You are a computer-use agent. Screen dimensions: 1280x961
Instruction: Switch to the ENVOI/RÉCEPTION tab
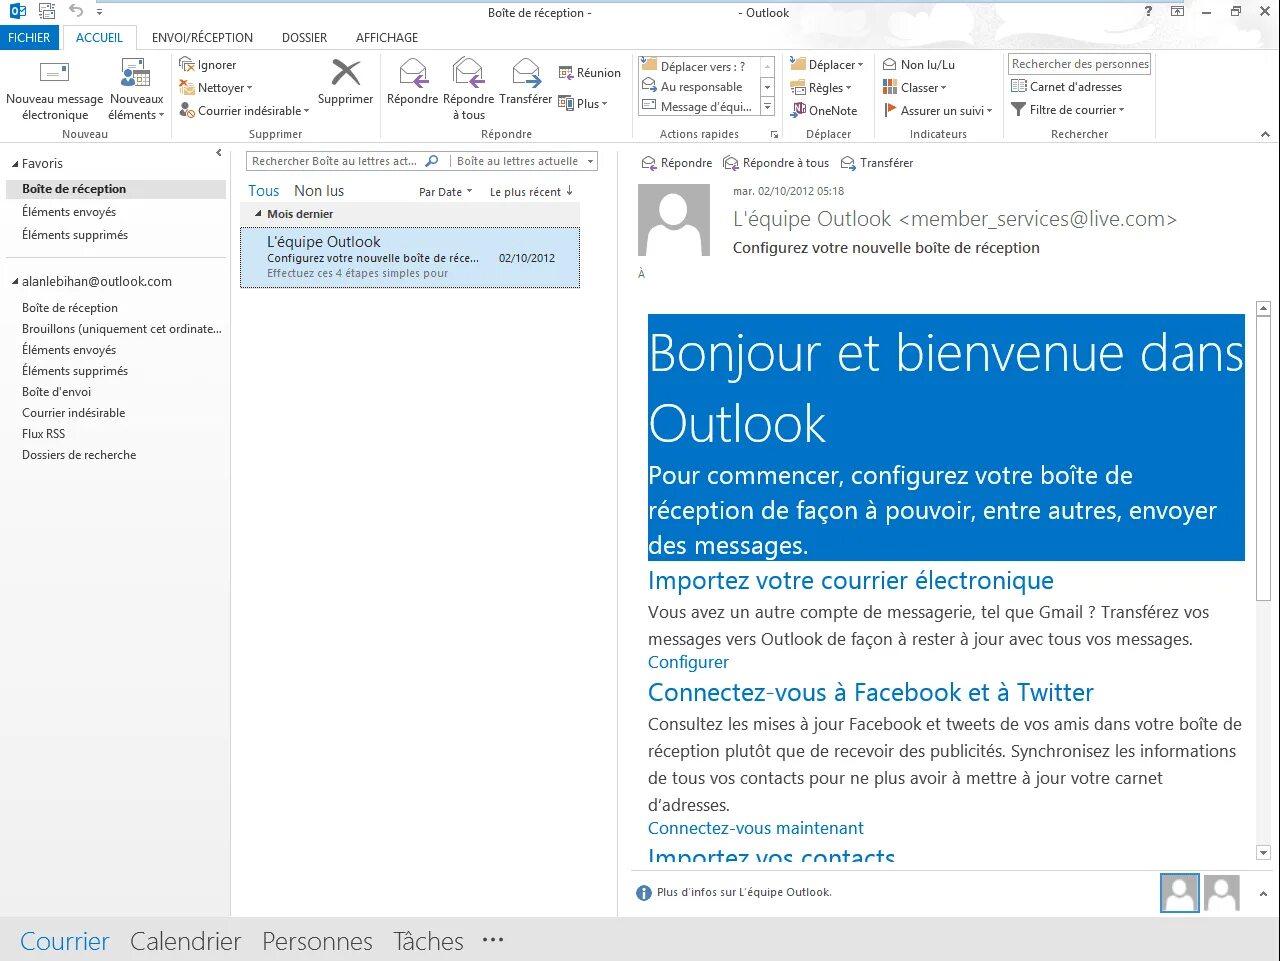pos(202,37)
